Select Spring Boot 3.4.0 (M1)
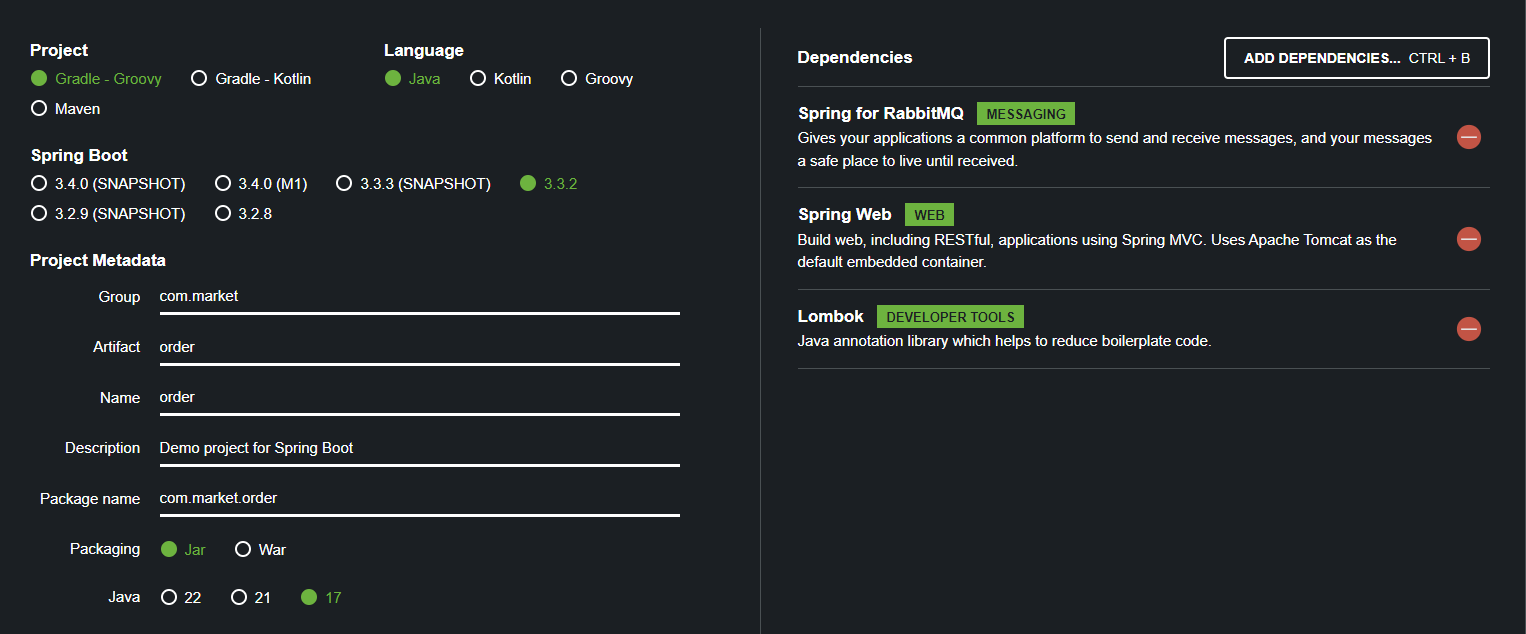Image resolution: width=1526 pixels, height=634 pixels. pyautogui.click(x=261, y=183)
